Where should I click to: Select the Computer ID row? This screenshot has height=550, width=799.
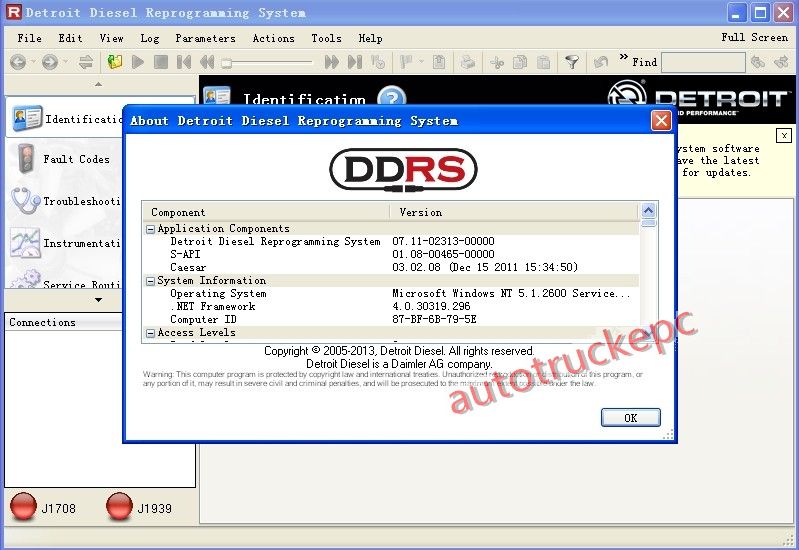point(391,319)
